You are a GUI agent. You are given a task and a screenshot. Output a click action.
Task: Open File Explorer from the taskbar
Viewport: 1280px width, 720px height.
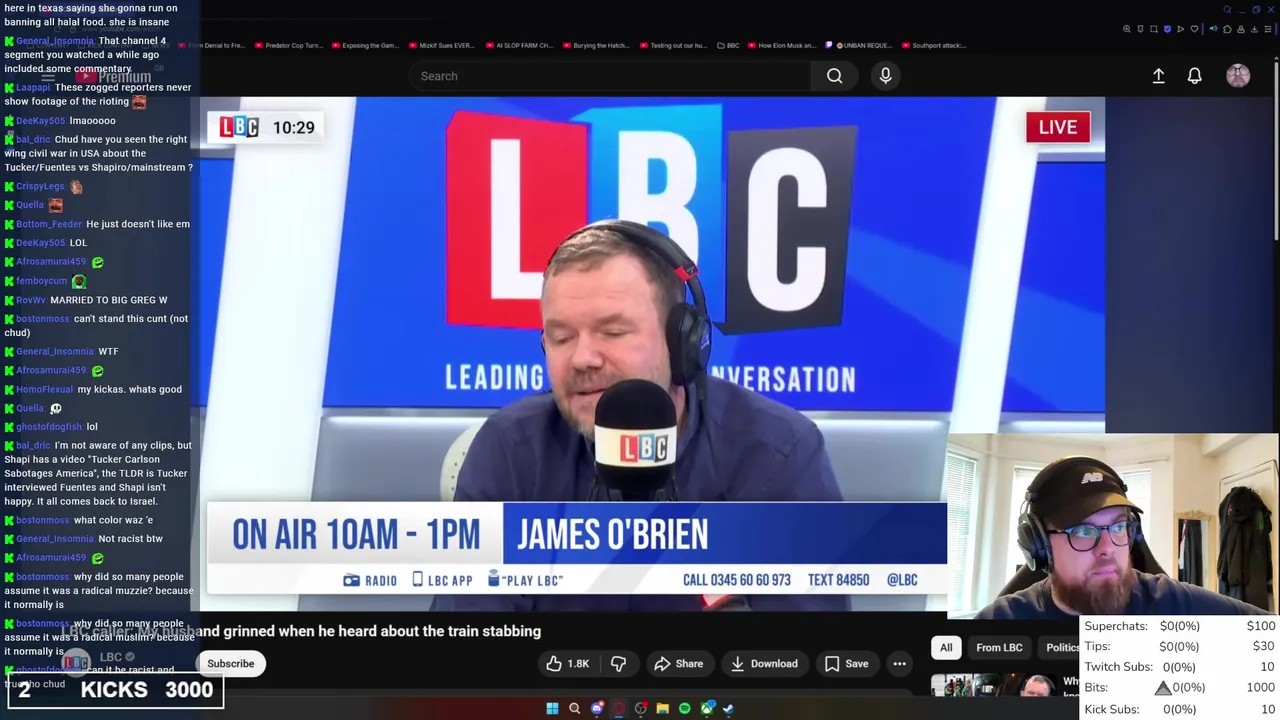click(663, 708)
